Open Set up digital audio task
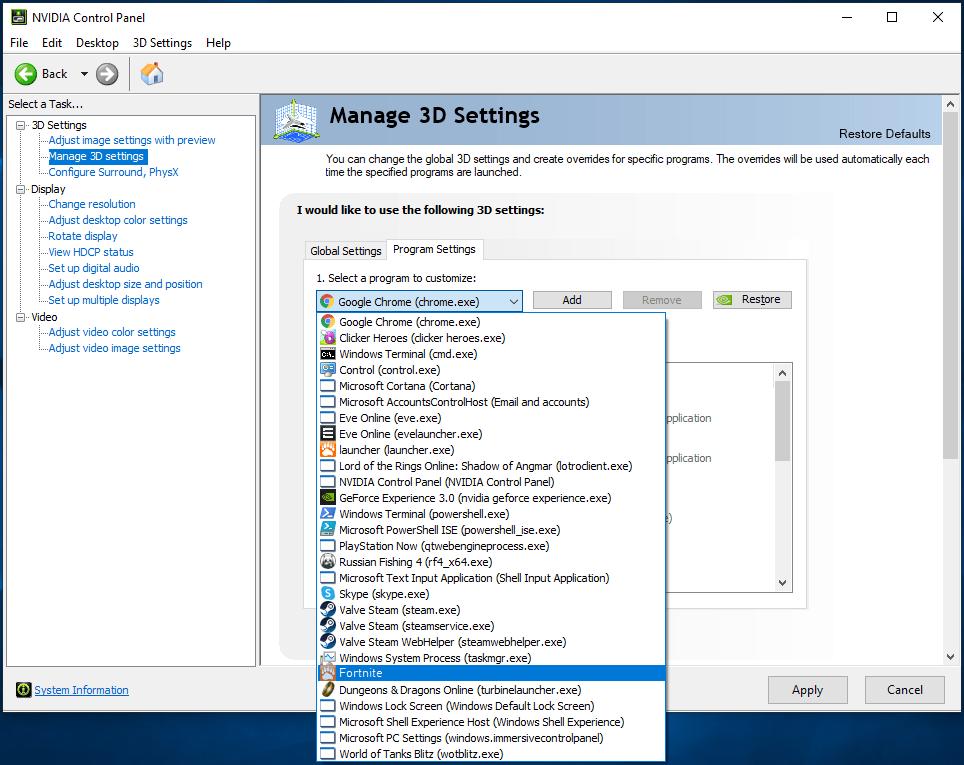This screenshot has width=964, height=765. (93, 268)
